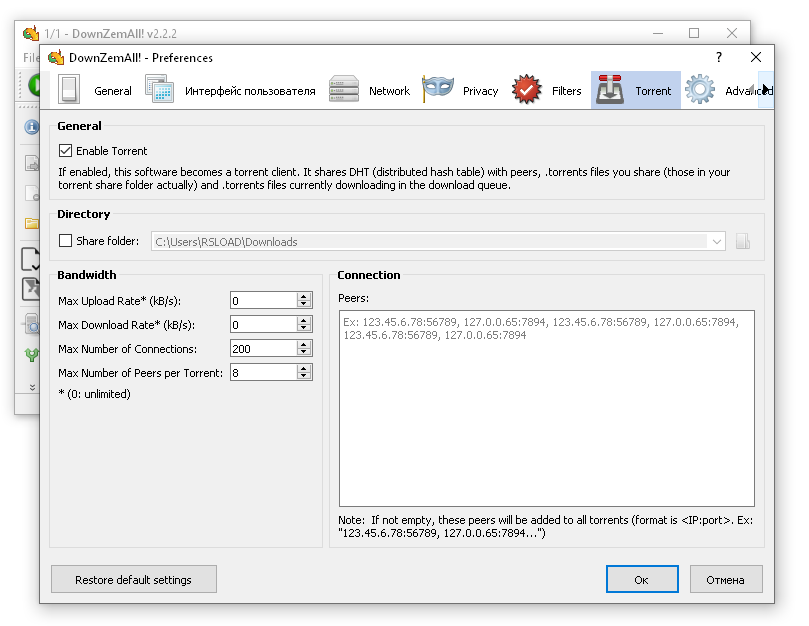
Task: Click the green arrow icon in main sidebar
Action: coord(32,355)
